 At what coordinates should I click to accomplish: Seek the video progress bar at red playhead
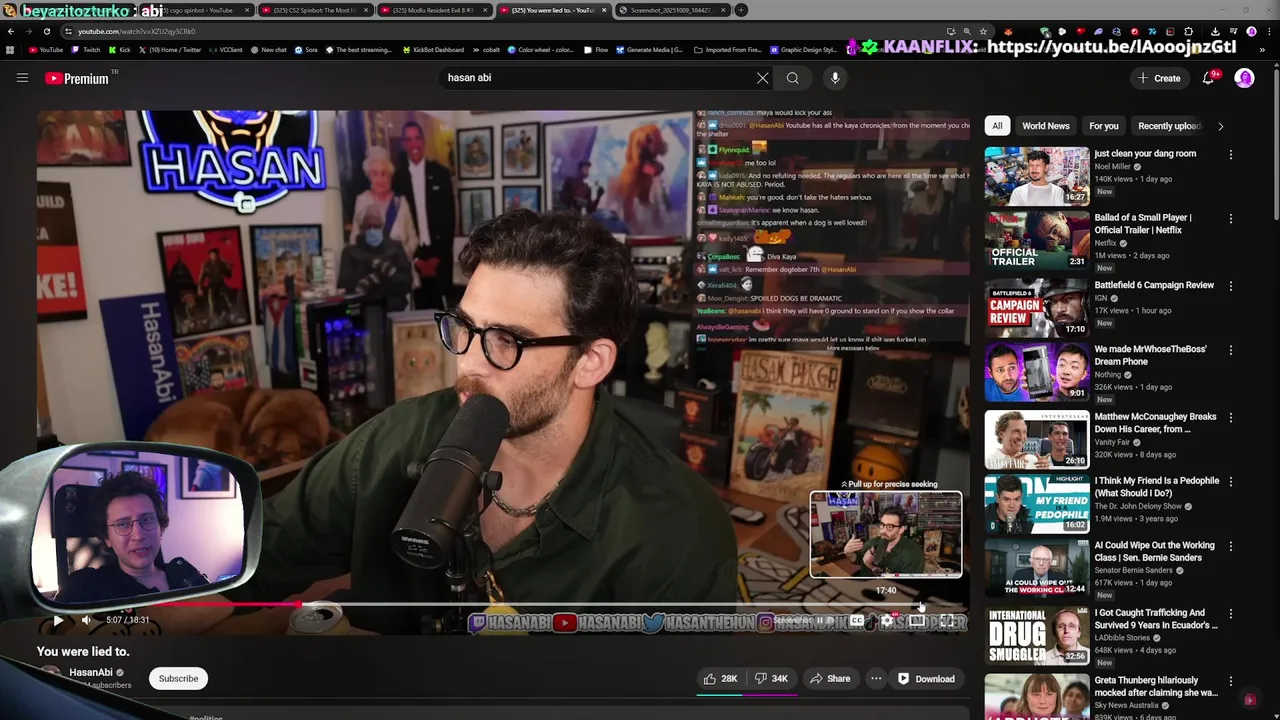[x=299, y=604]
